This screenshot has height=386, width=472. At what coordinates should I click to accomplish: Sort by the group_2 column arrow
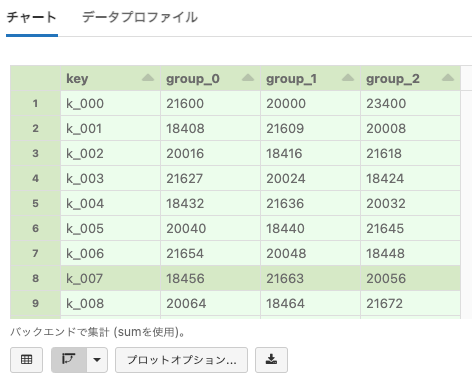[448, 78]
